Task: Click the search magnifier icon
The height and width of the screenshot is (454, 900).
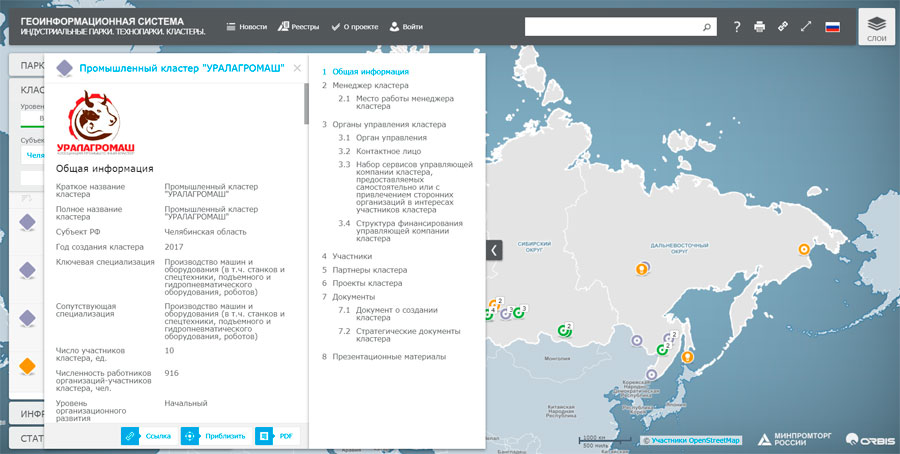Action: pyautogui.click(x=707, y=27)
